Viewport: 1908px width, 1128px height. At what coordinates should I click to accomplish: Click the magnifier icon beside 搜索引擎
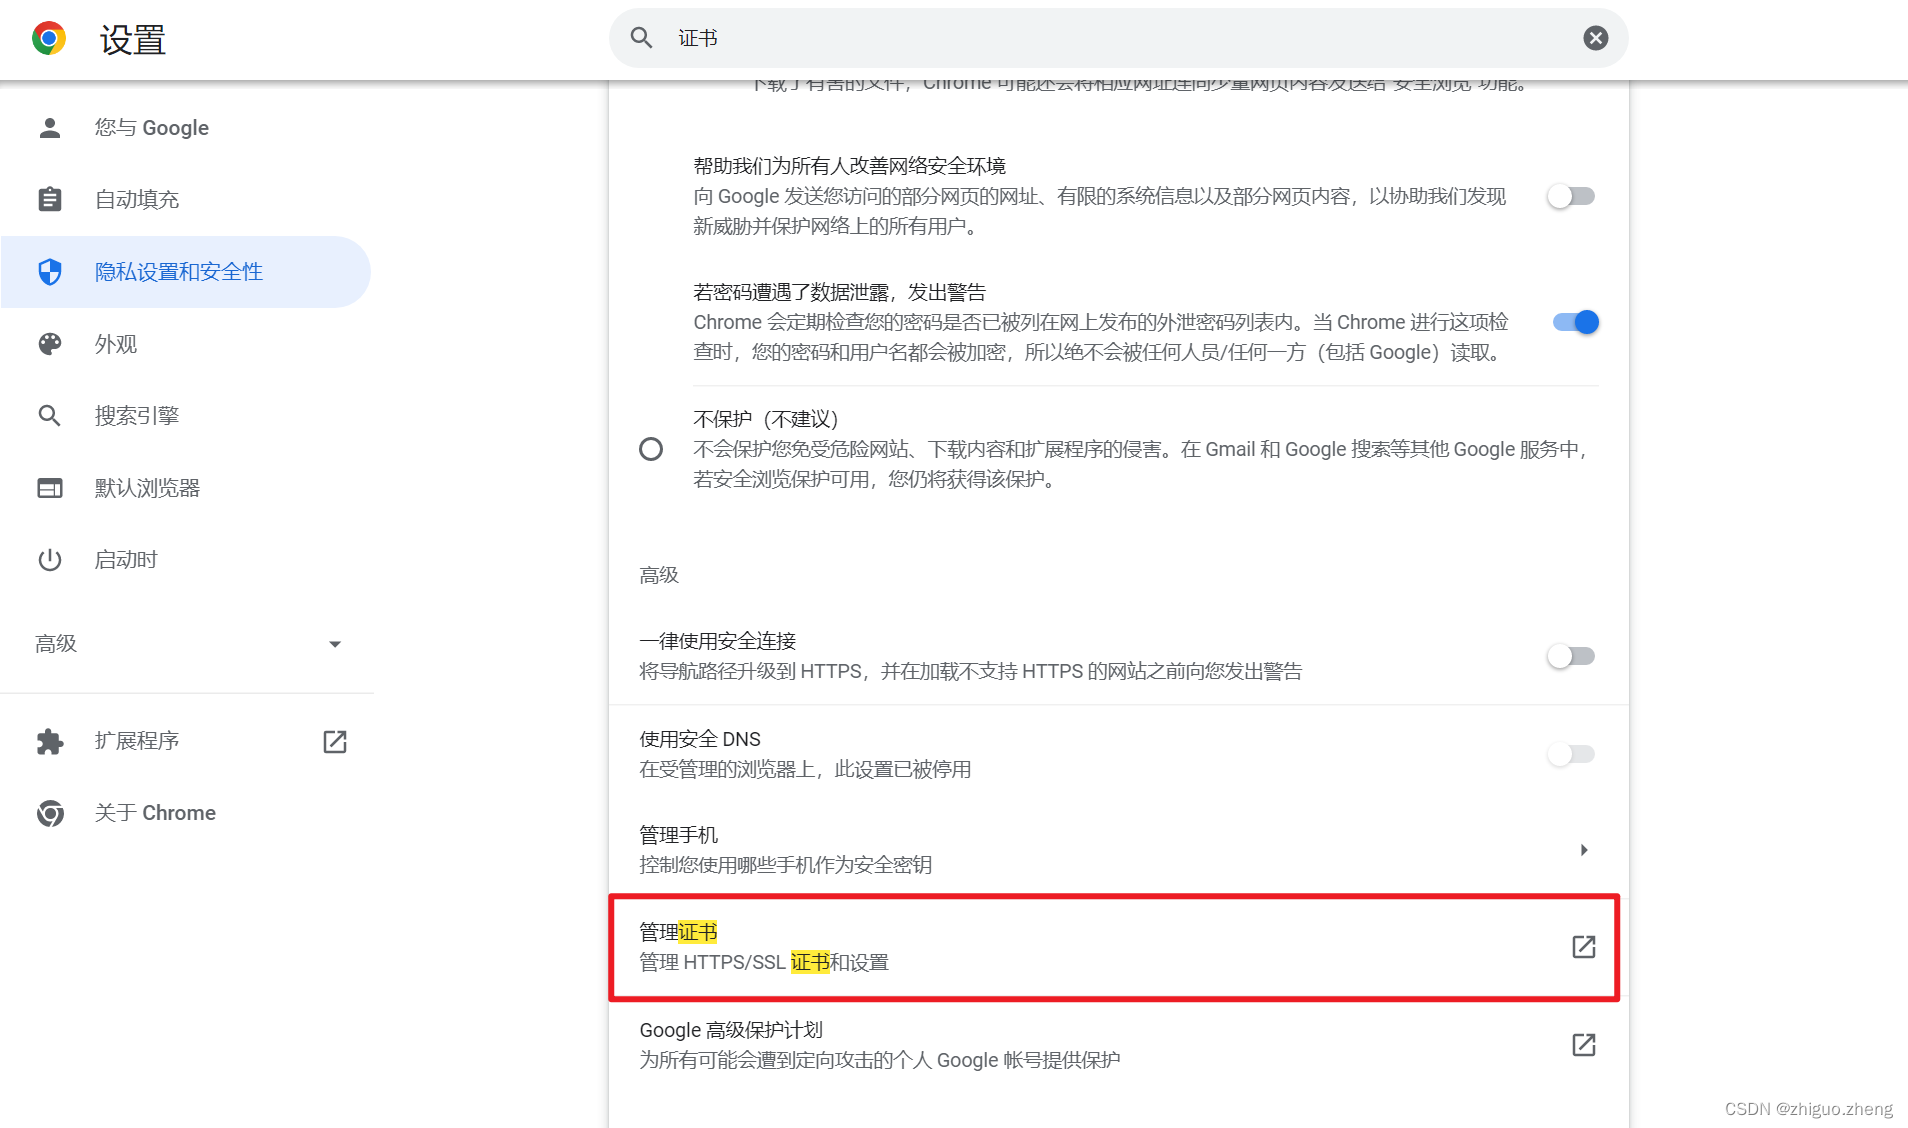point(50,415)
